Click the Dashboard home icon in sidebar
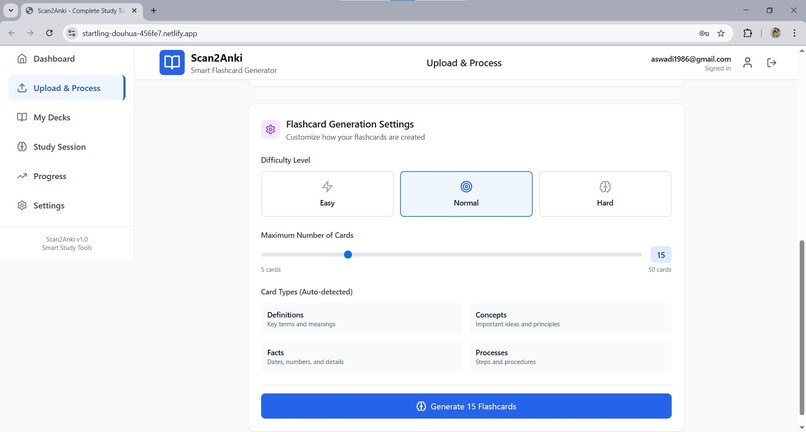Viewport: 806px width, 432px height. [x=22, y=59]
